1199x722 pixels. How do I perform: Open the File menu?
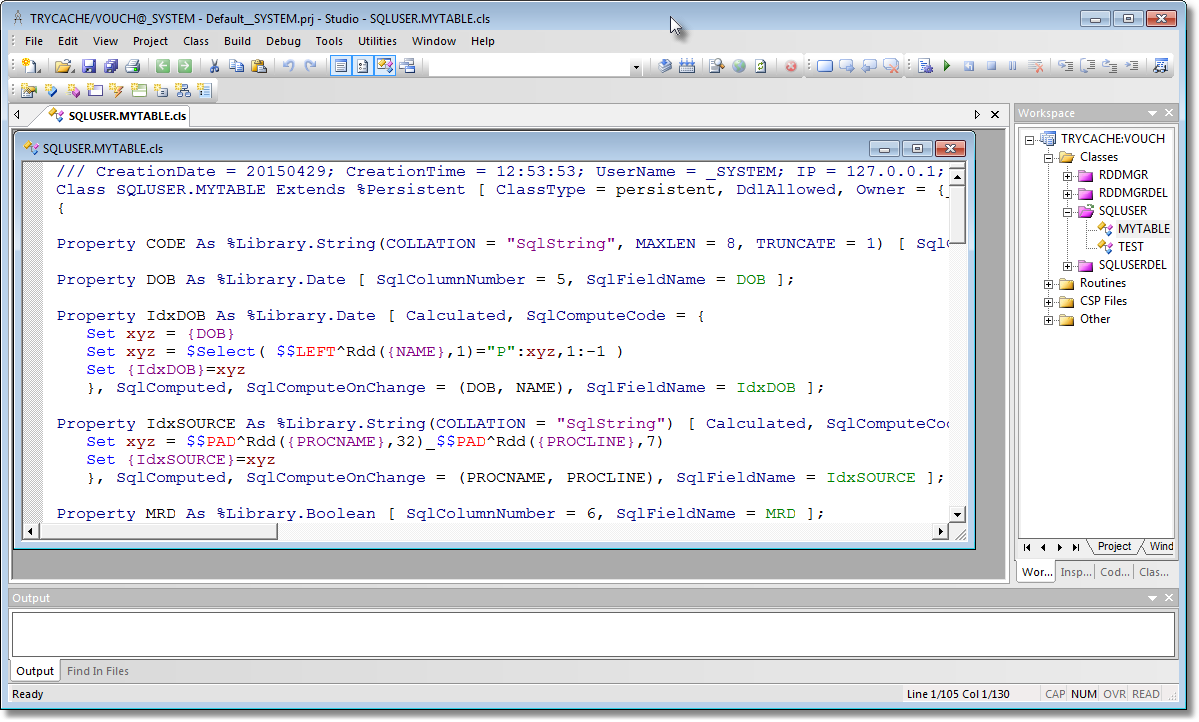click(34, 41)
